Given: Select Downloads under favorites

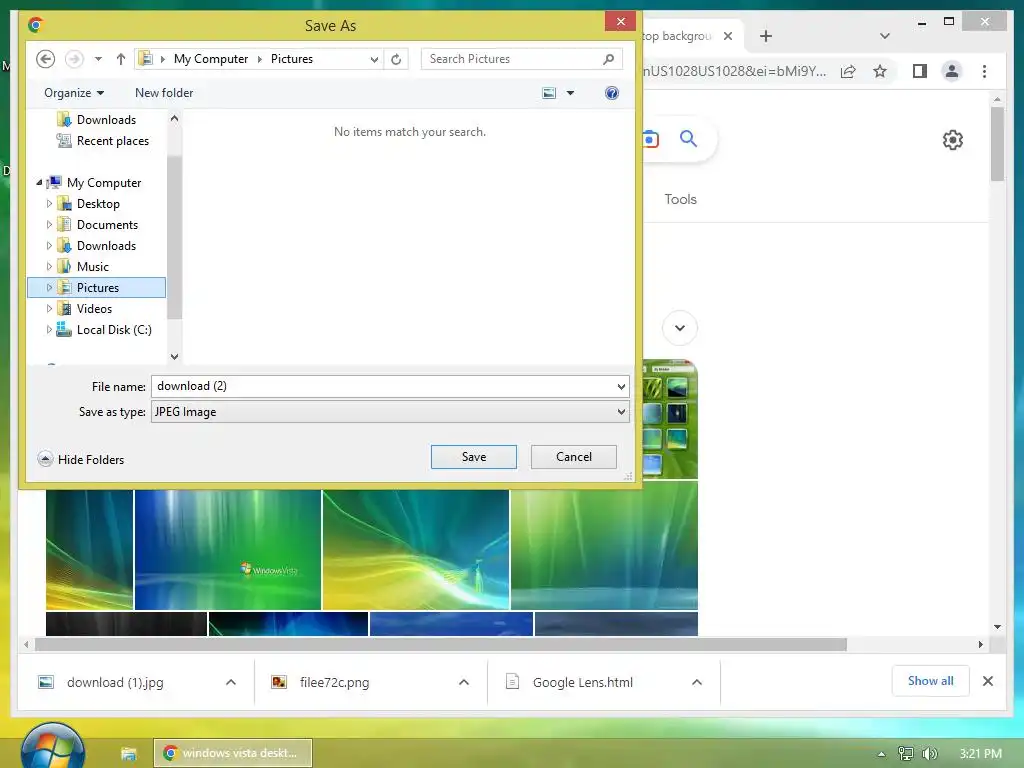Looking at the screenshot, I should tap(106, 120).
